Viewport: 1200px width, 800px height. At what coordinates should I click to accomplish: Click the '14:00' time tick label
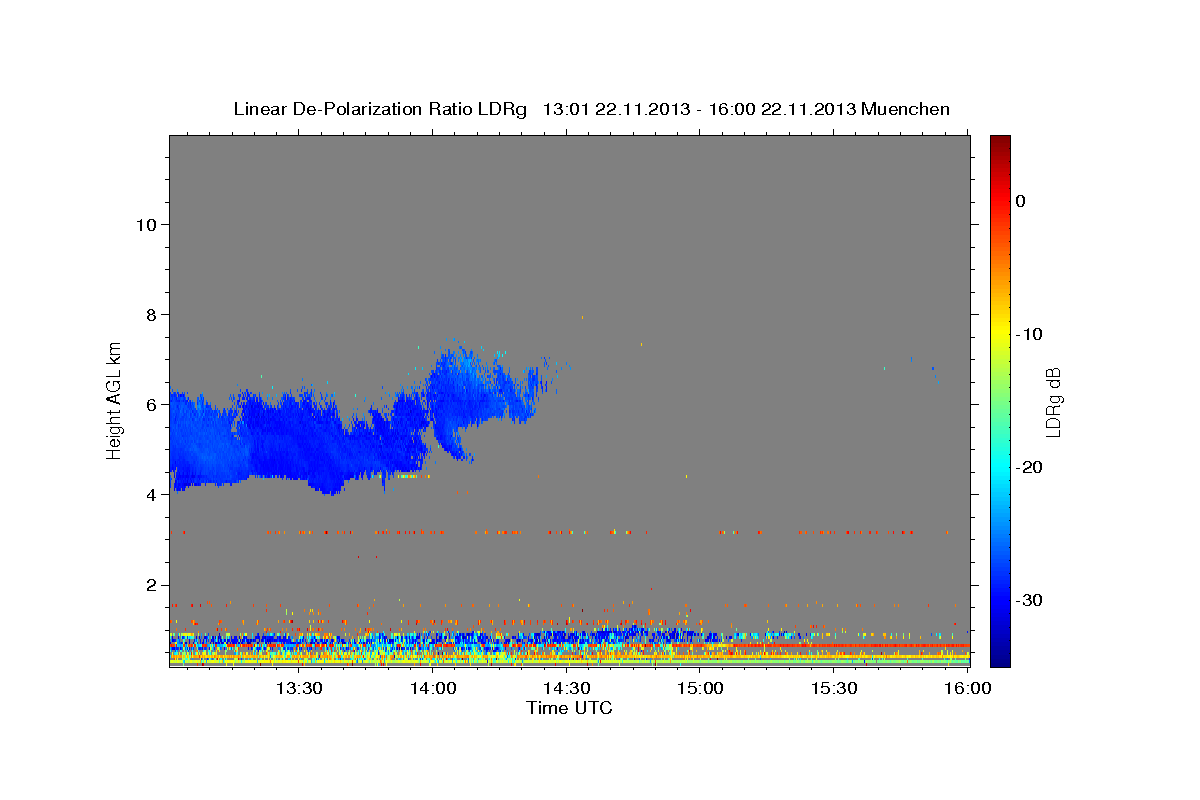pyautogui.click(x=432, y=688)
